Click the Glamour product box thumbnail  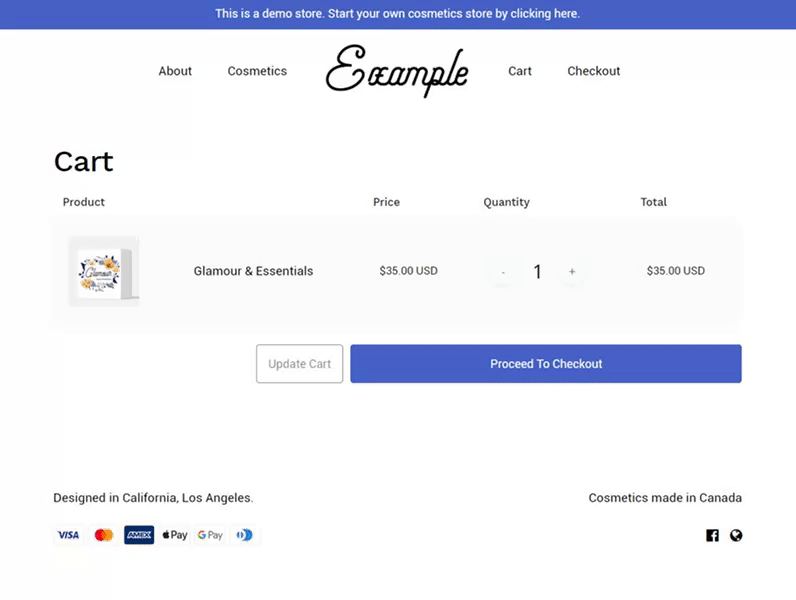pyautogui.click(x=104, y=272)
